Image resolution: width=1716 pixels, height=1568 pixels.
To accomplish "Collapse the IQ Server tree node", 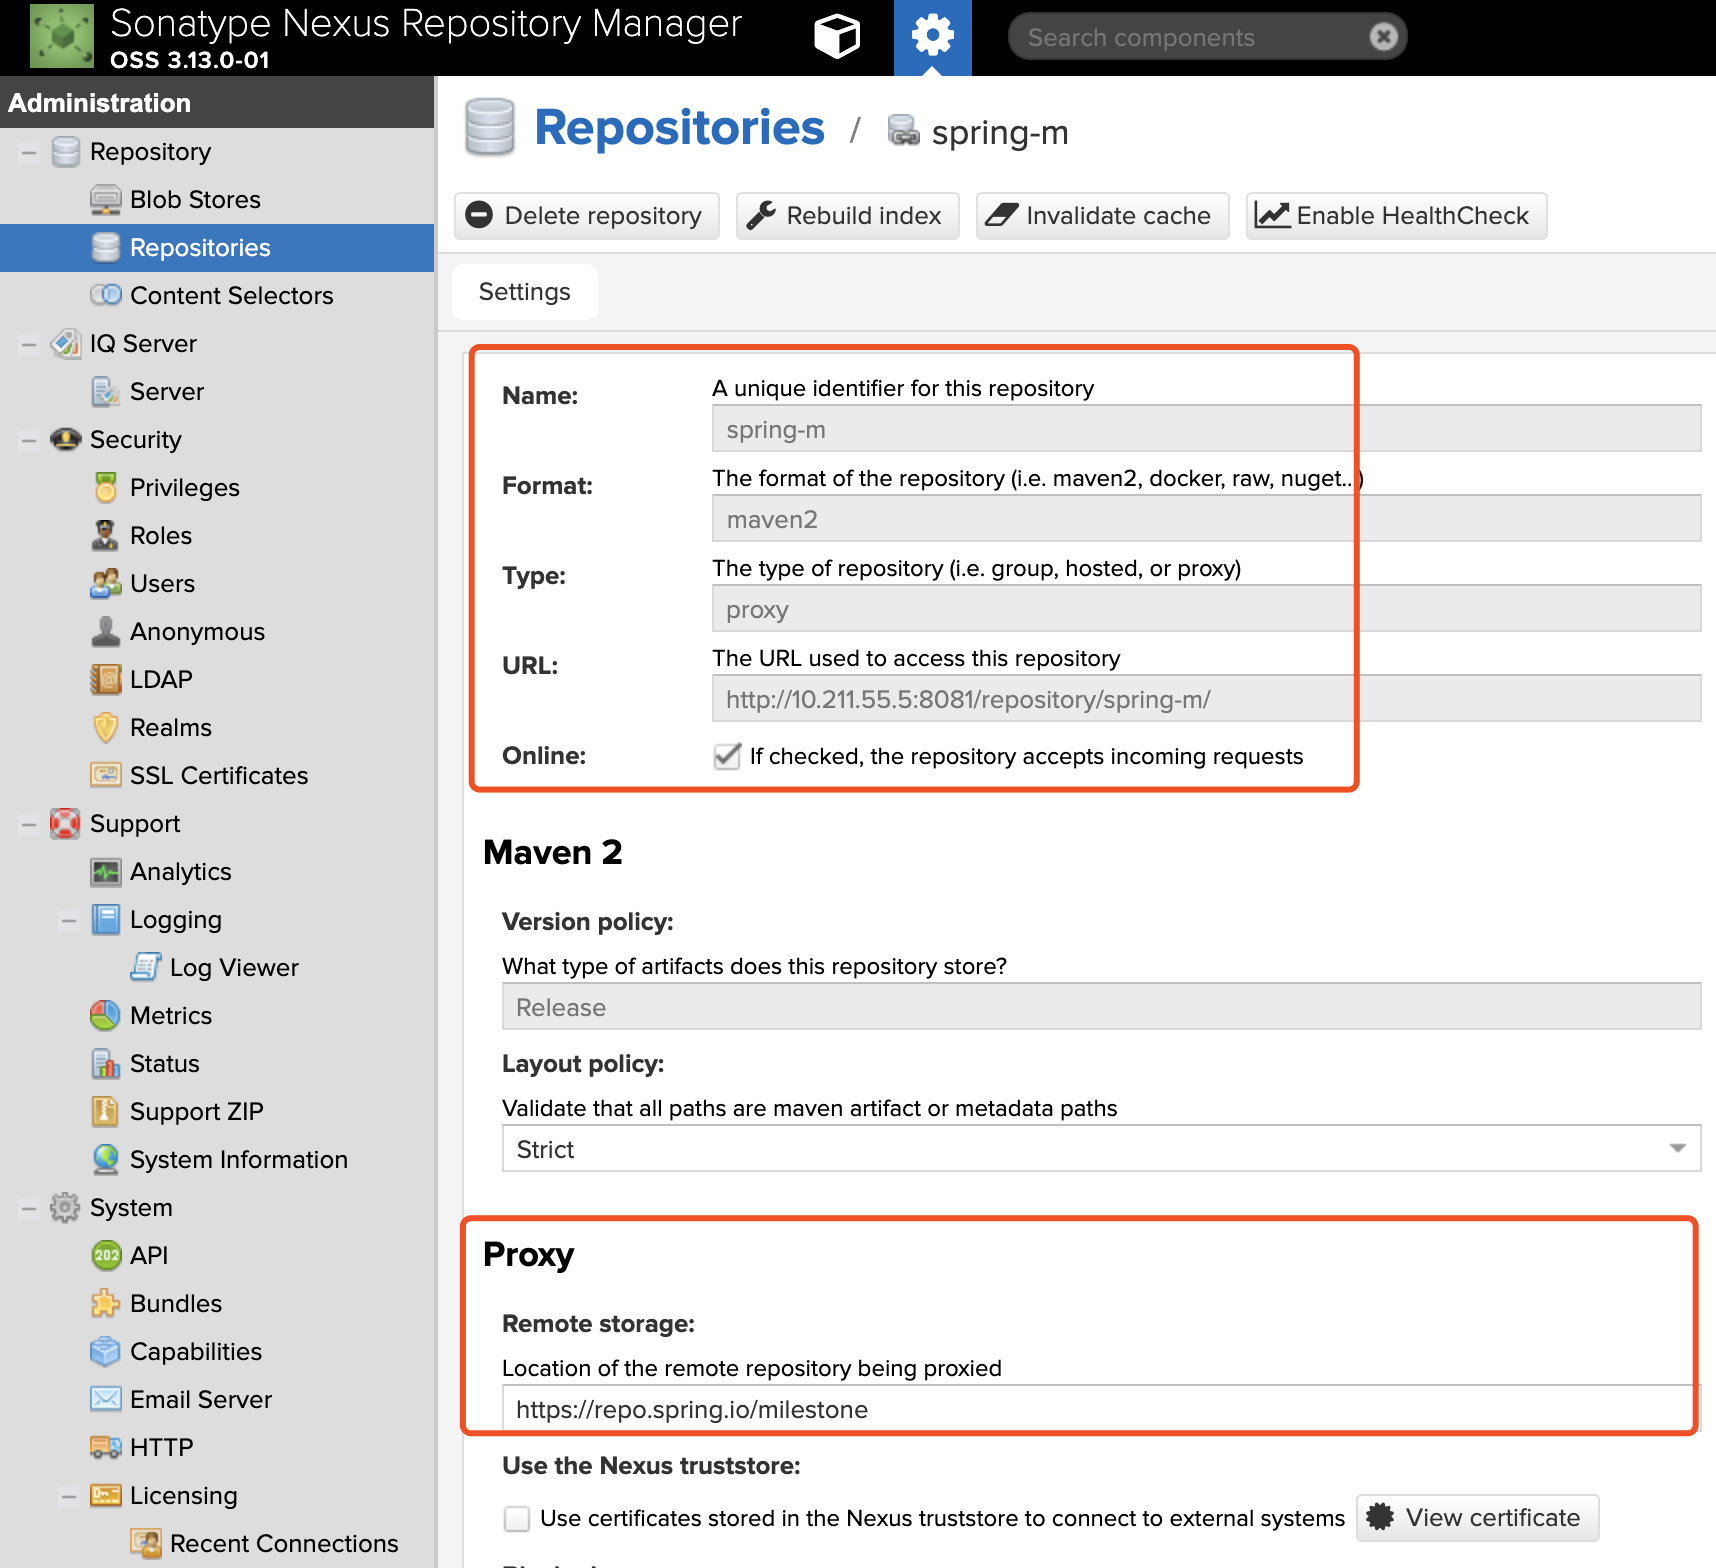I will [29, 345].
